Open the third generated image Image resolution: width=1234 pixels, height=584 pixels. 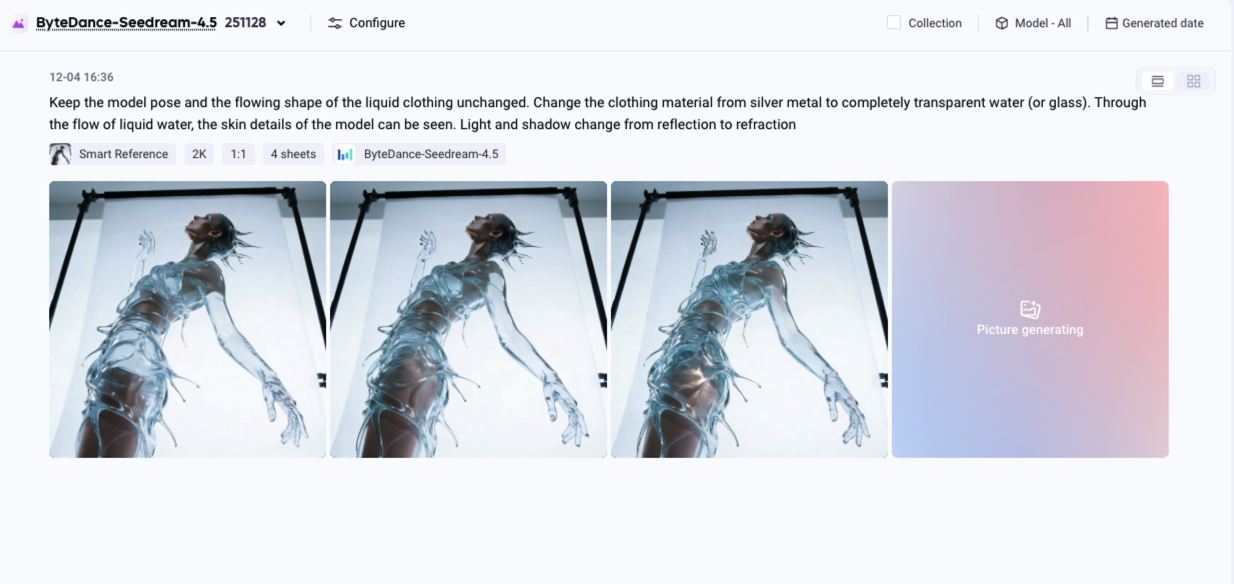tap(750, 319)
